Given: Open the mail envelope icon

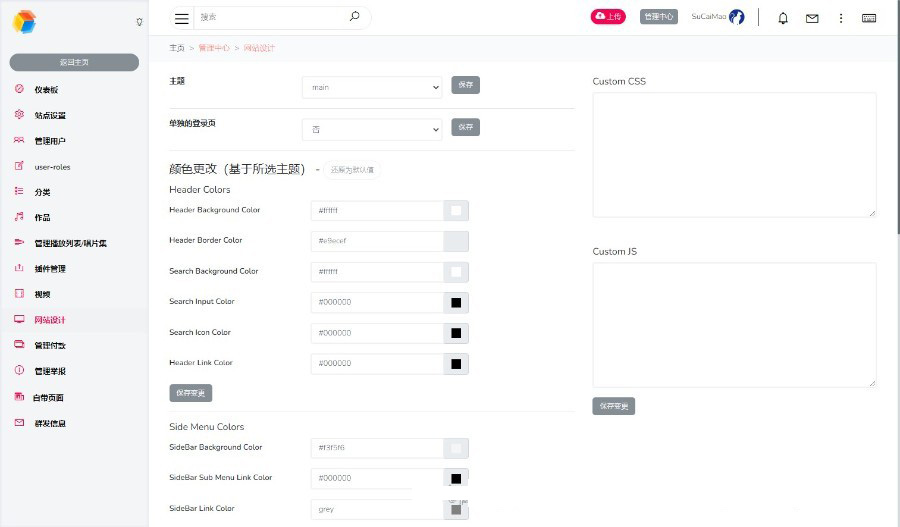Looking at the screenshot, I should point(812,18).
